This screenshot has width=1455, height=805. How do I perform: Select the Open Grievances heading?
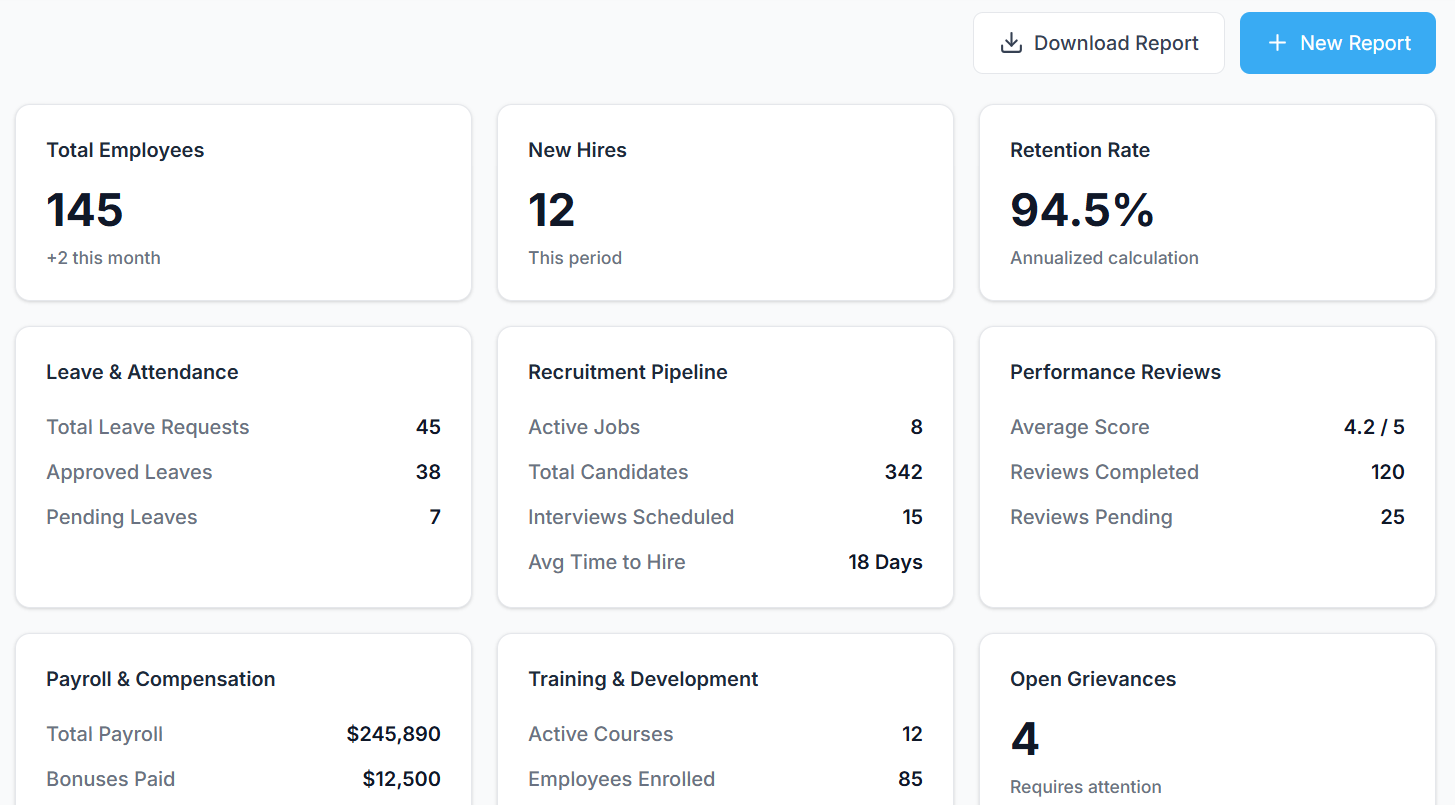tap(1093, 679)
